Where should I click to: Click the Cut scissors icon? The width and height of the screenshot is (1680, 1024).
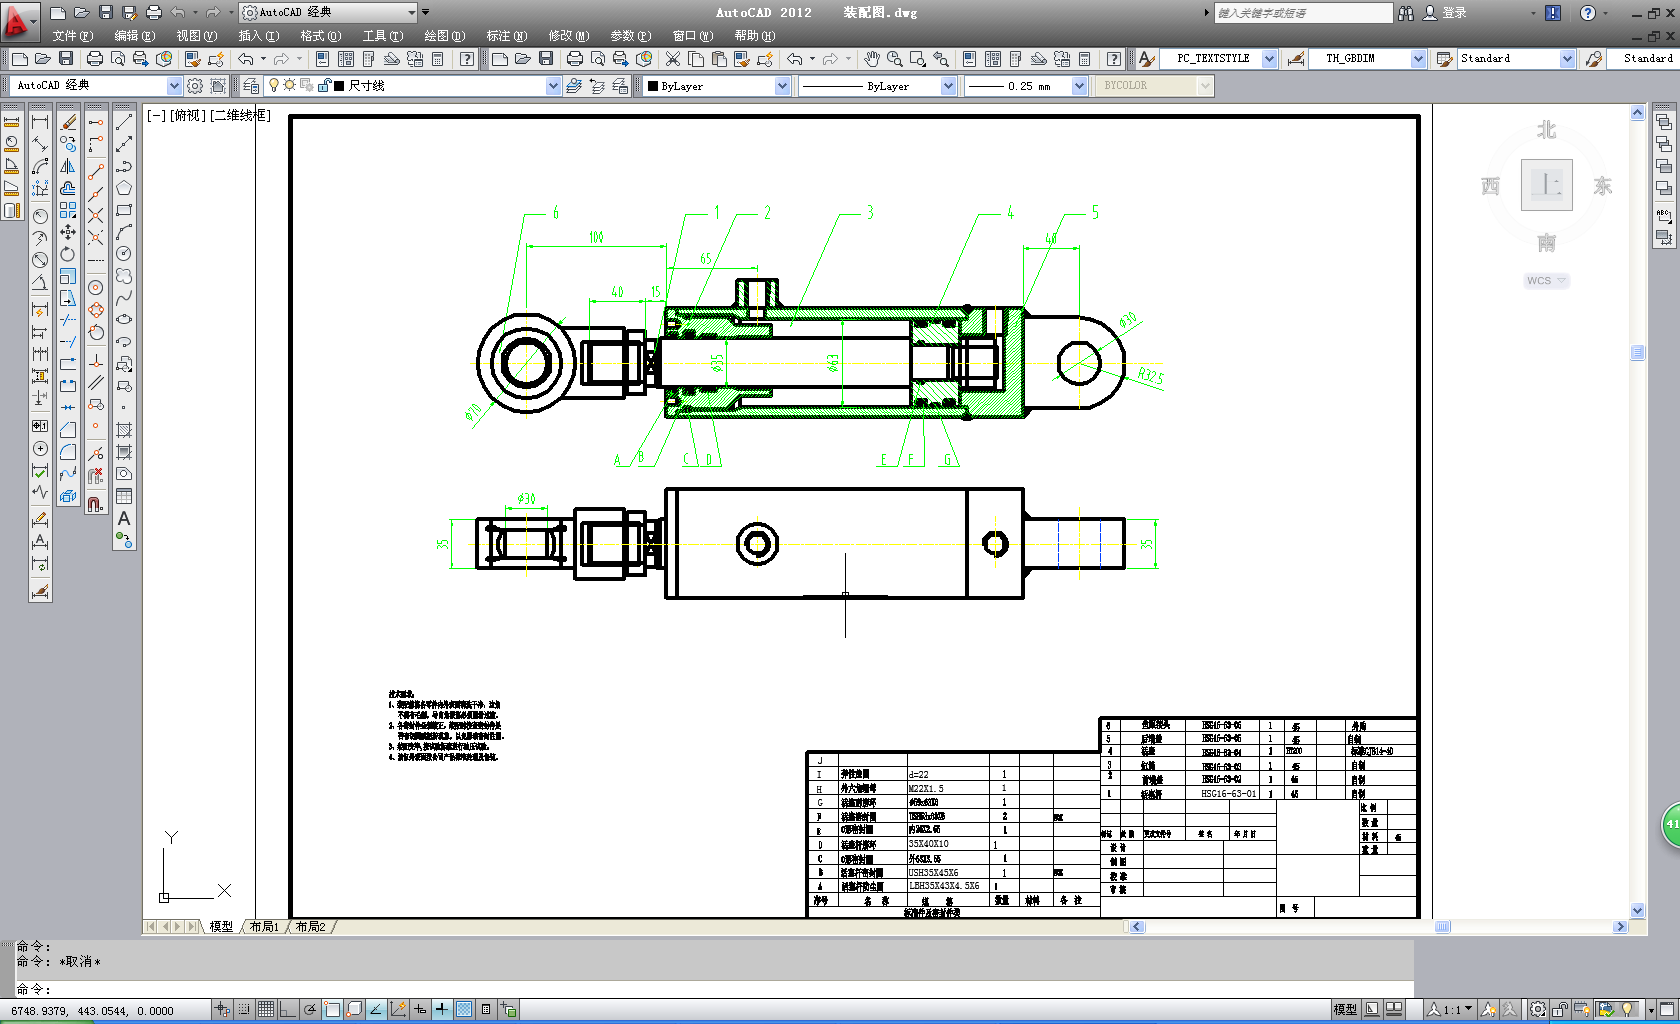coord(673,59)
